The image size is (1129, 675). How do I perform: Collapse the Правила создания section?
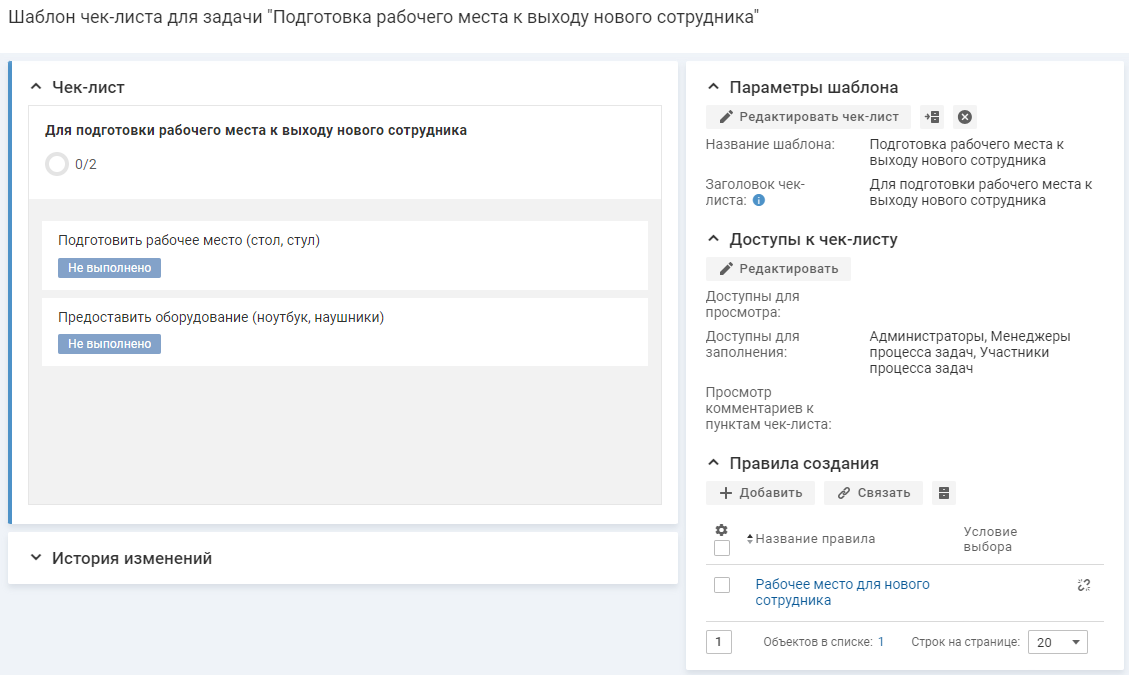click(x=713, y=463)
